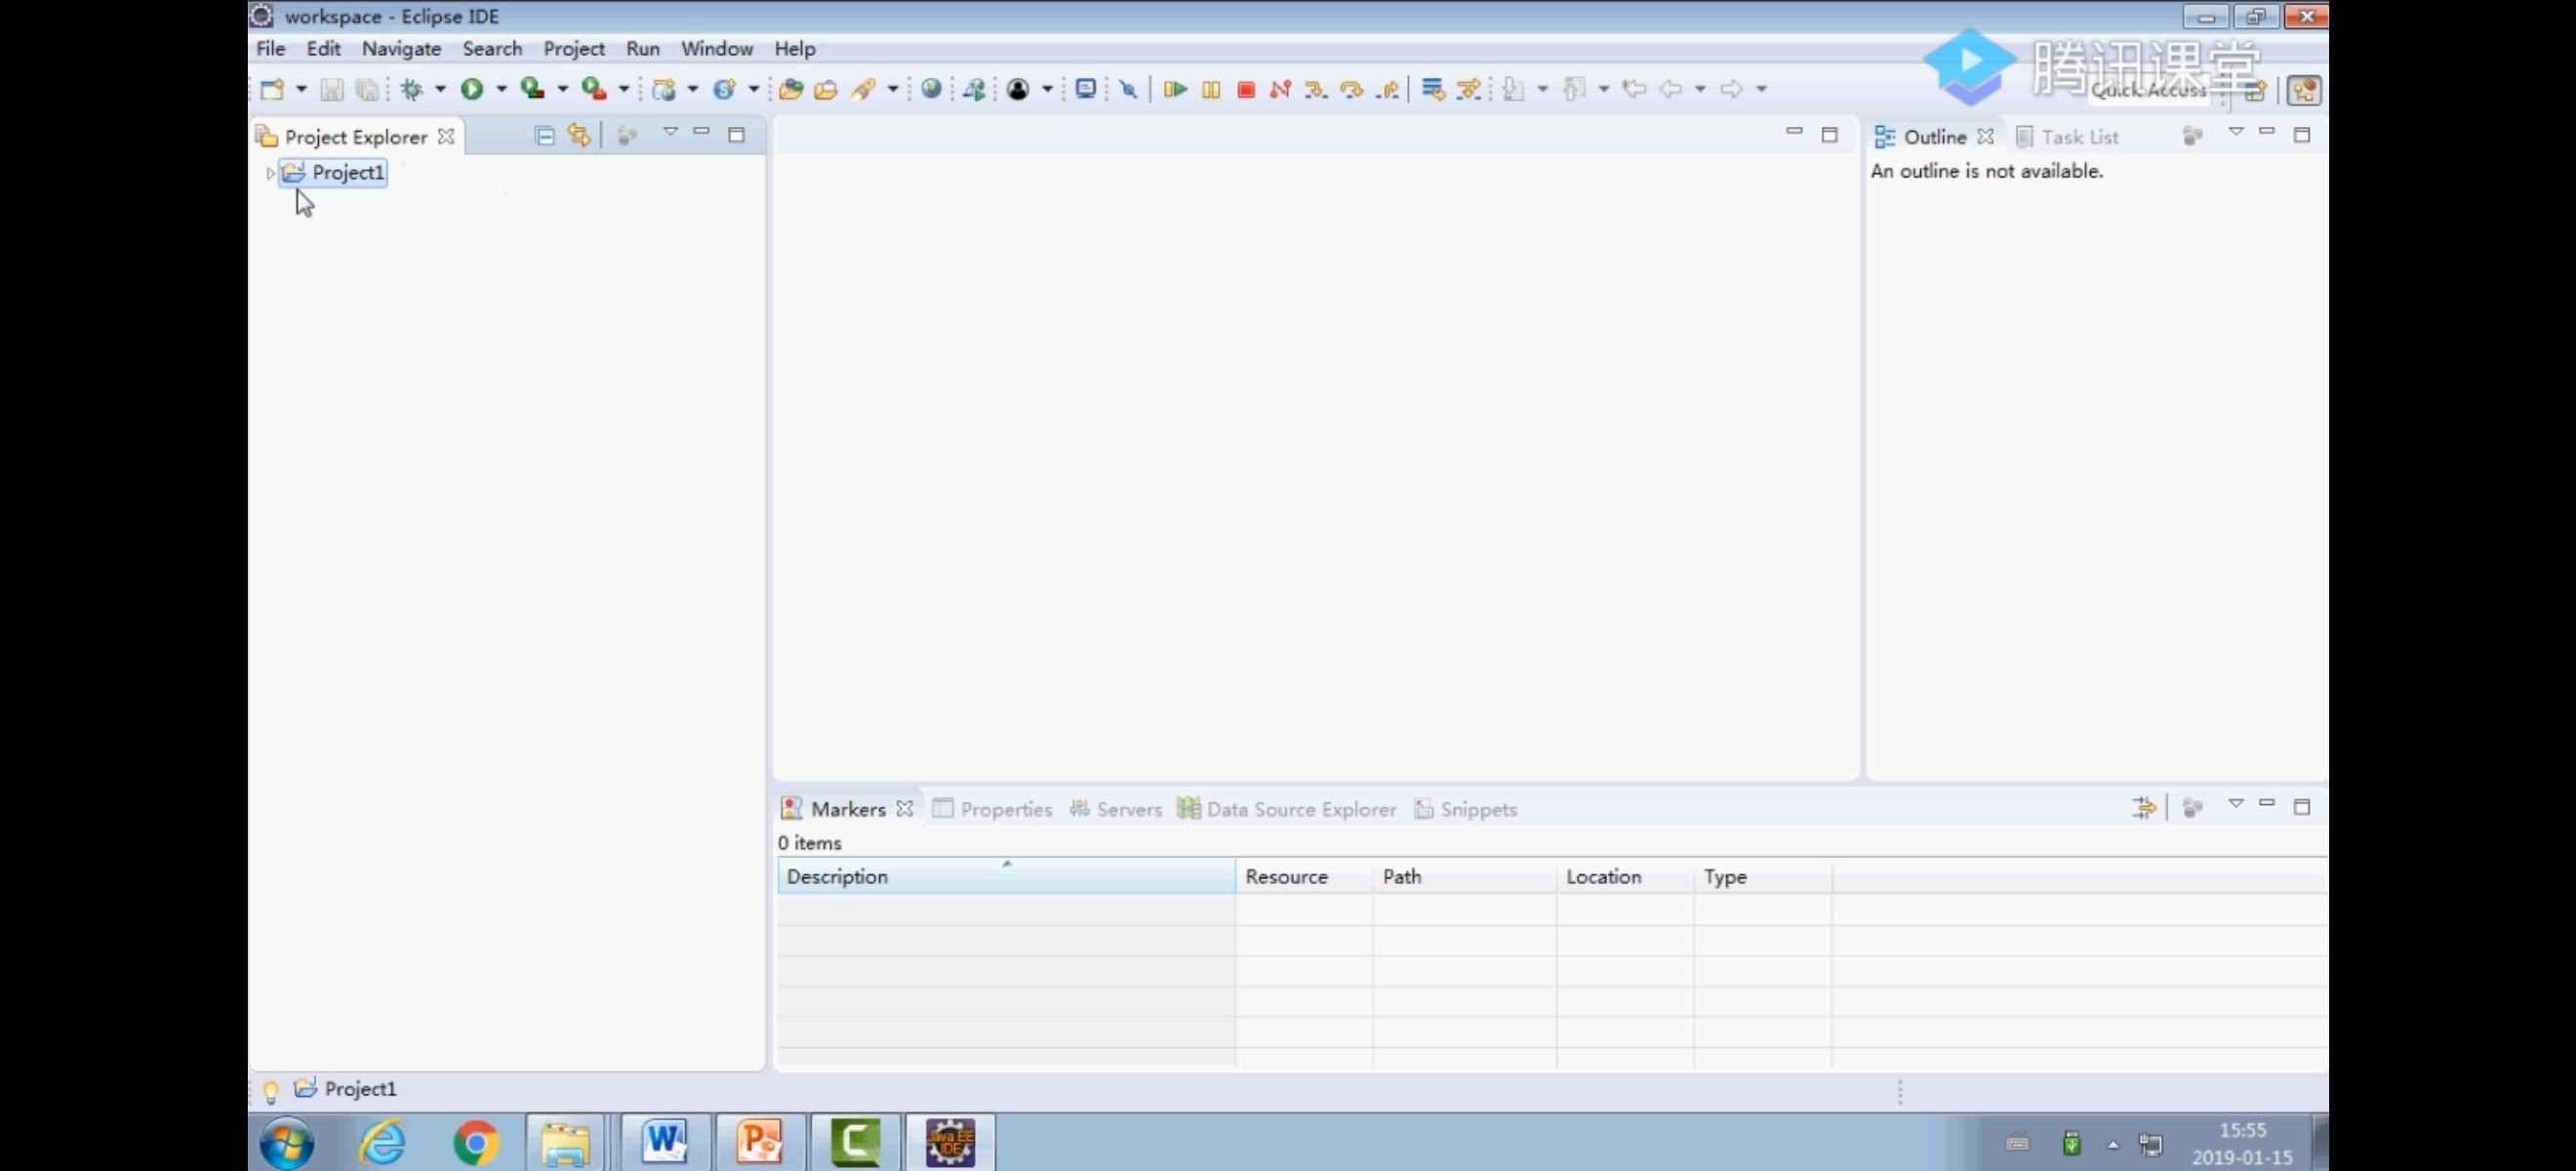Click the Previous Annotation icon
Viewport: 2576px width, 1171px height.
click(1575, 89)
